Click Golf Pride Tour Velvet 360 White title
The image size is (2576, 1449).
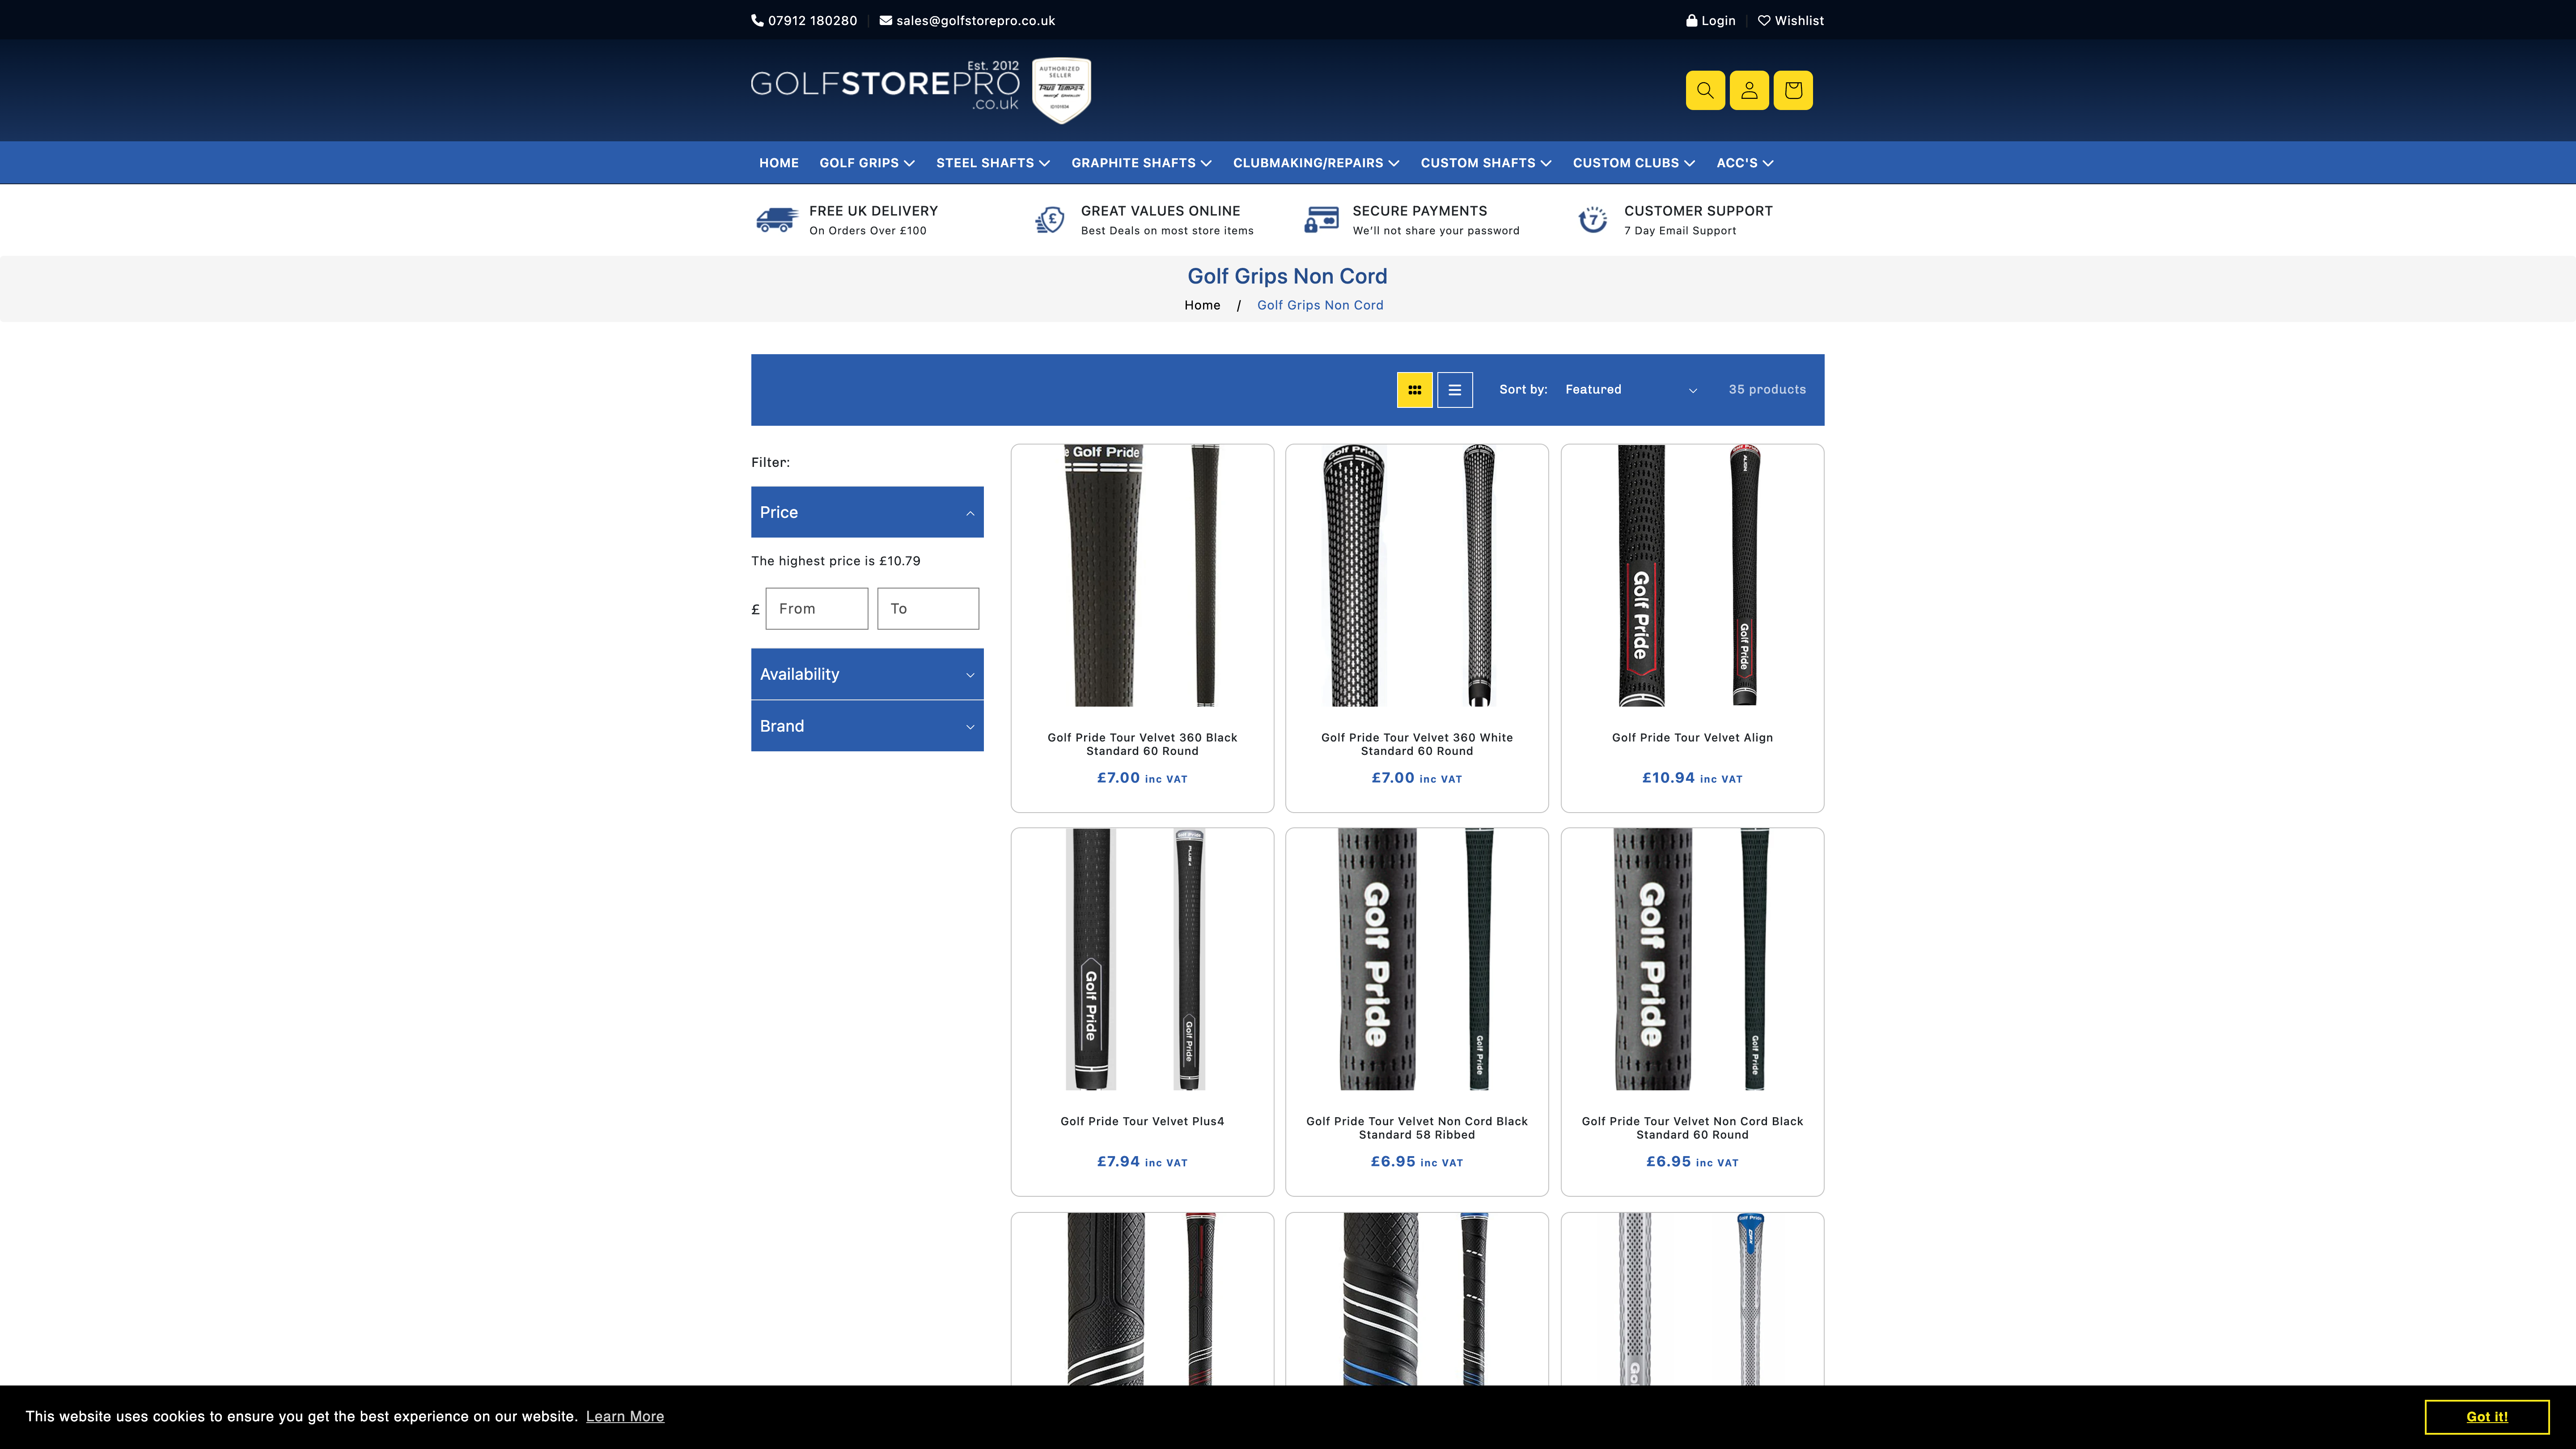(1416, 744)
